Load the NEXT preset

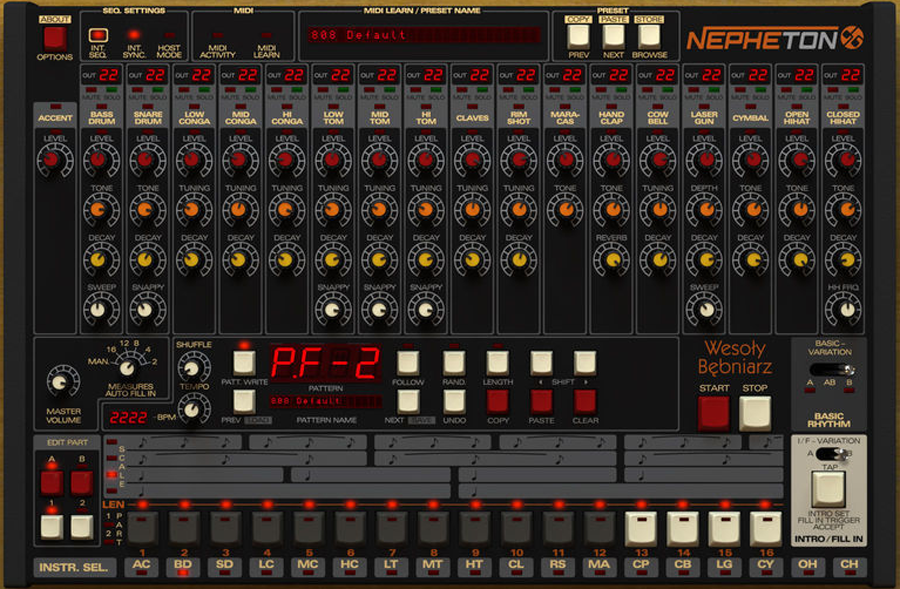(614, 36)
